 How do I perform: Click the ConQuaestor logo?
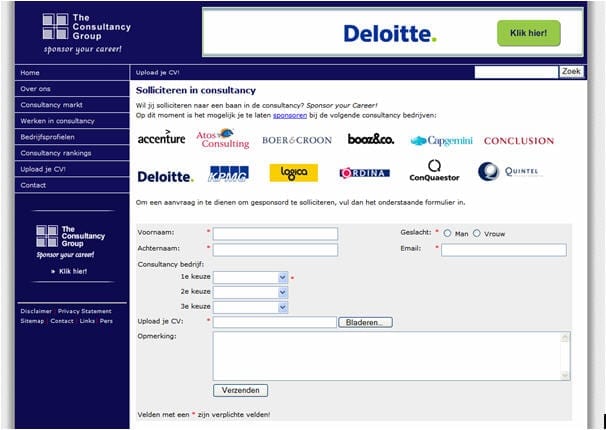point(434,171)
